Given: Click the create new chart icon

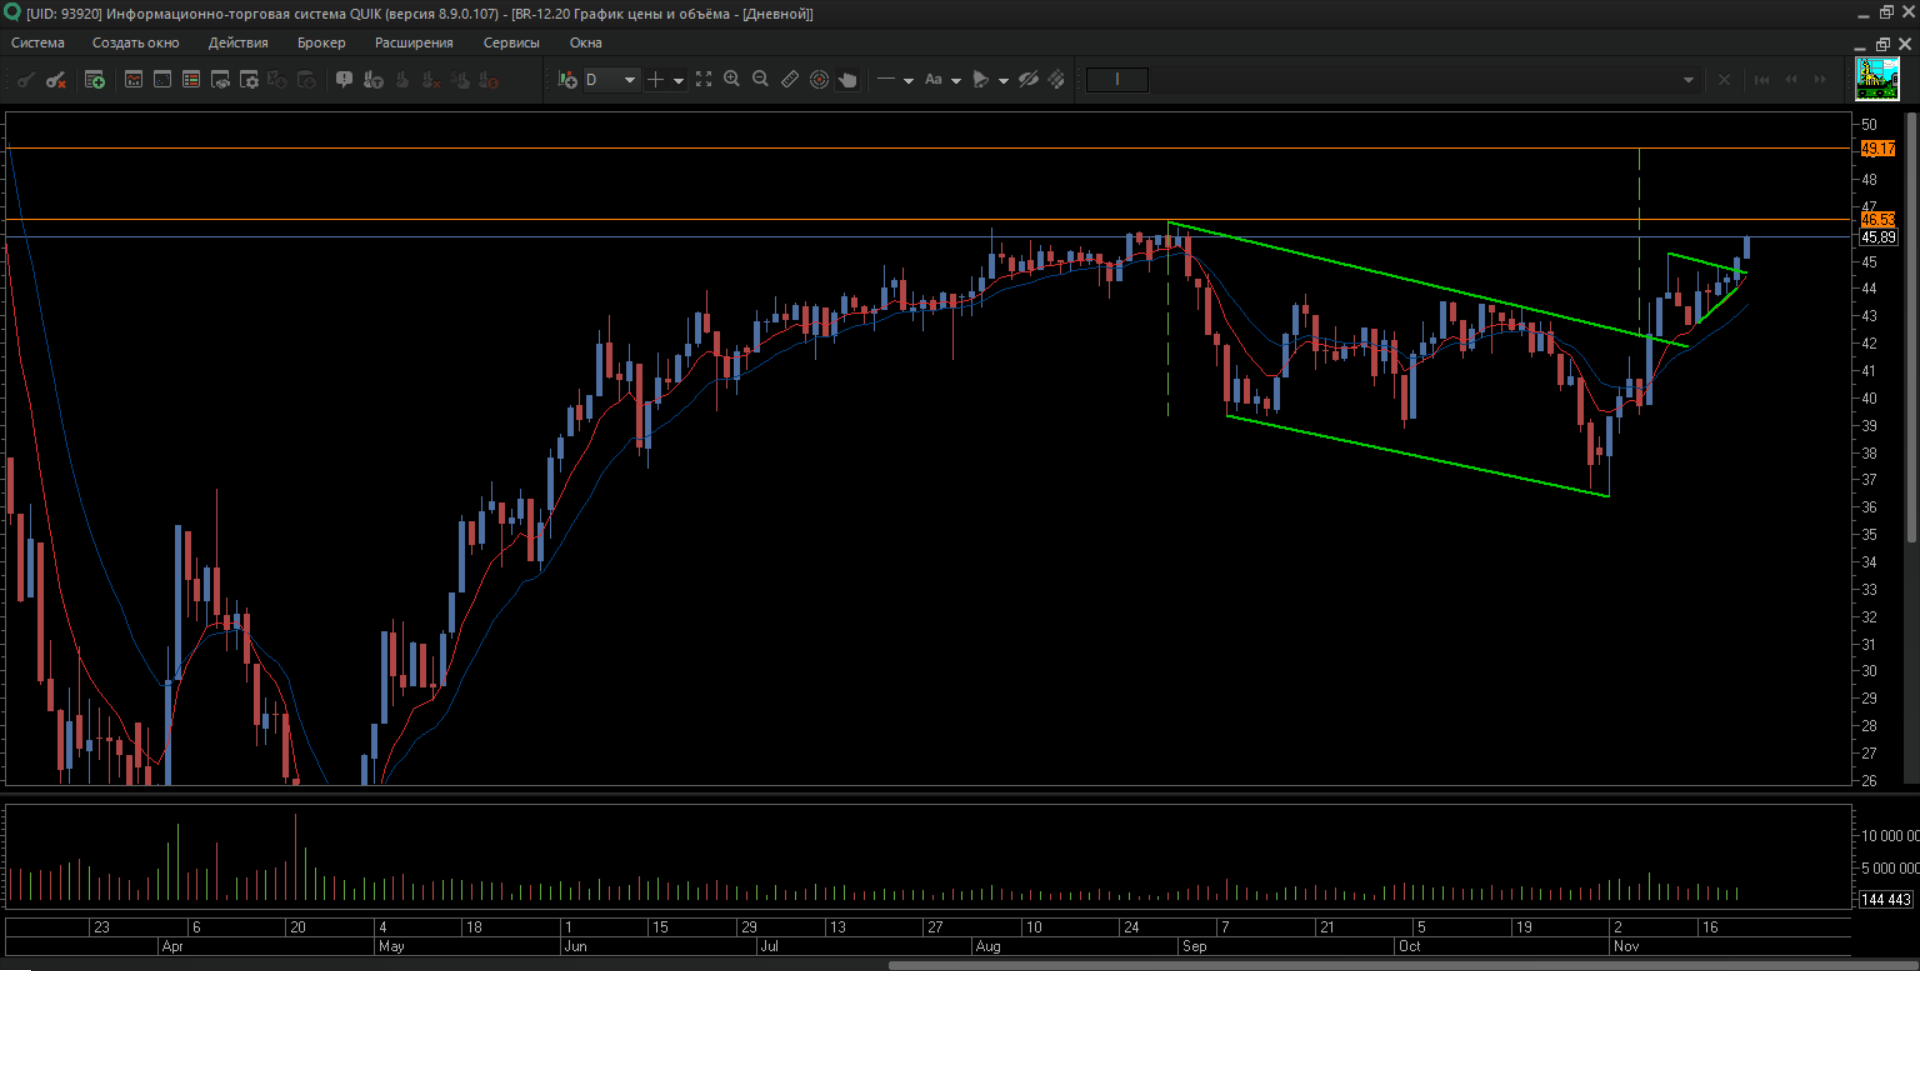Looking at the screenshot, I should (x=133, y=80).
